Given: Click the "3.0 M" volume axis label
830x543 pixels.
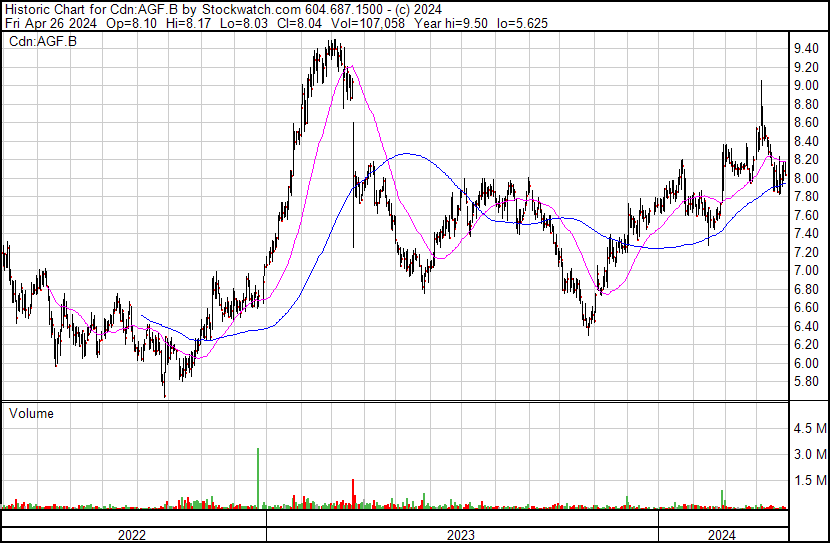Looking at the screenshot, I should tap(810, 454).
